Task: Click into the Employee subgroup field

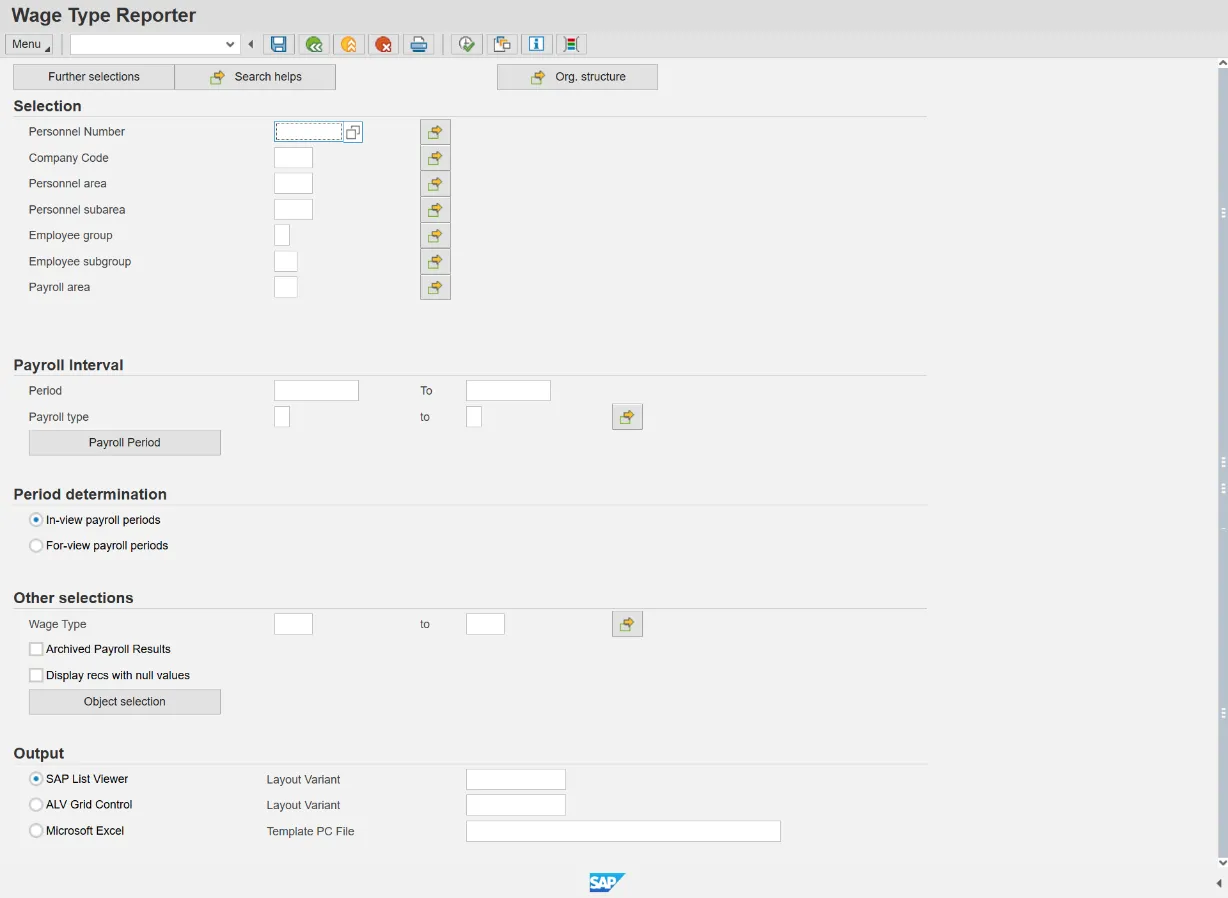Action: (x=286, y=262)
